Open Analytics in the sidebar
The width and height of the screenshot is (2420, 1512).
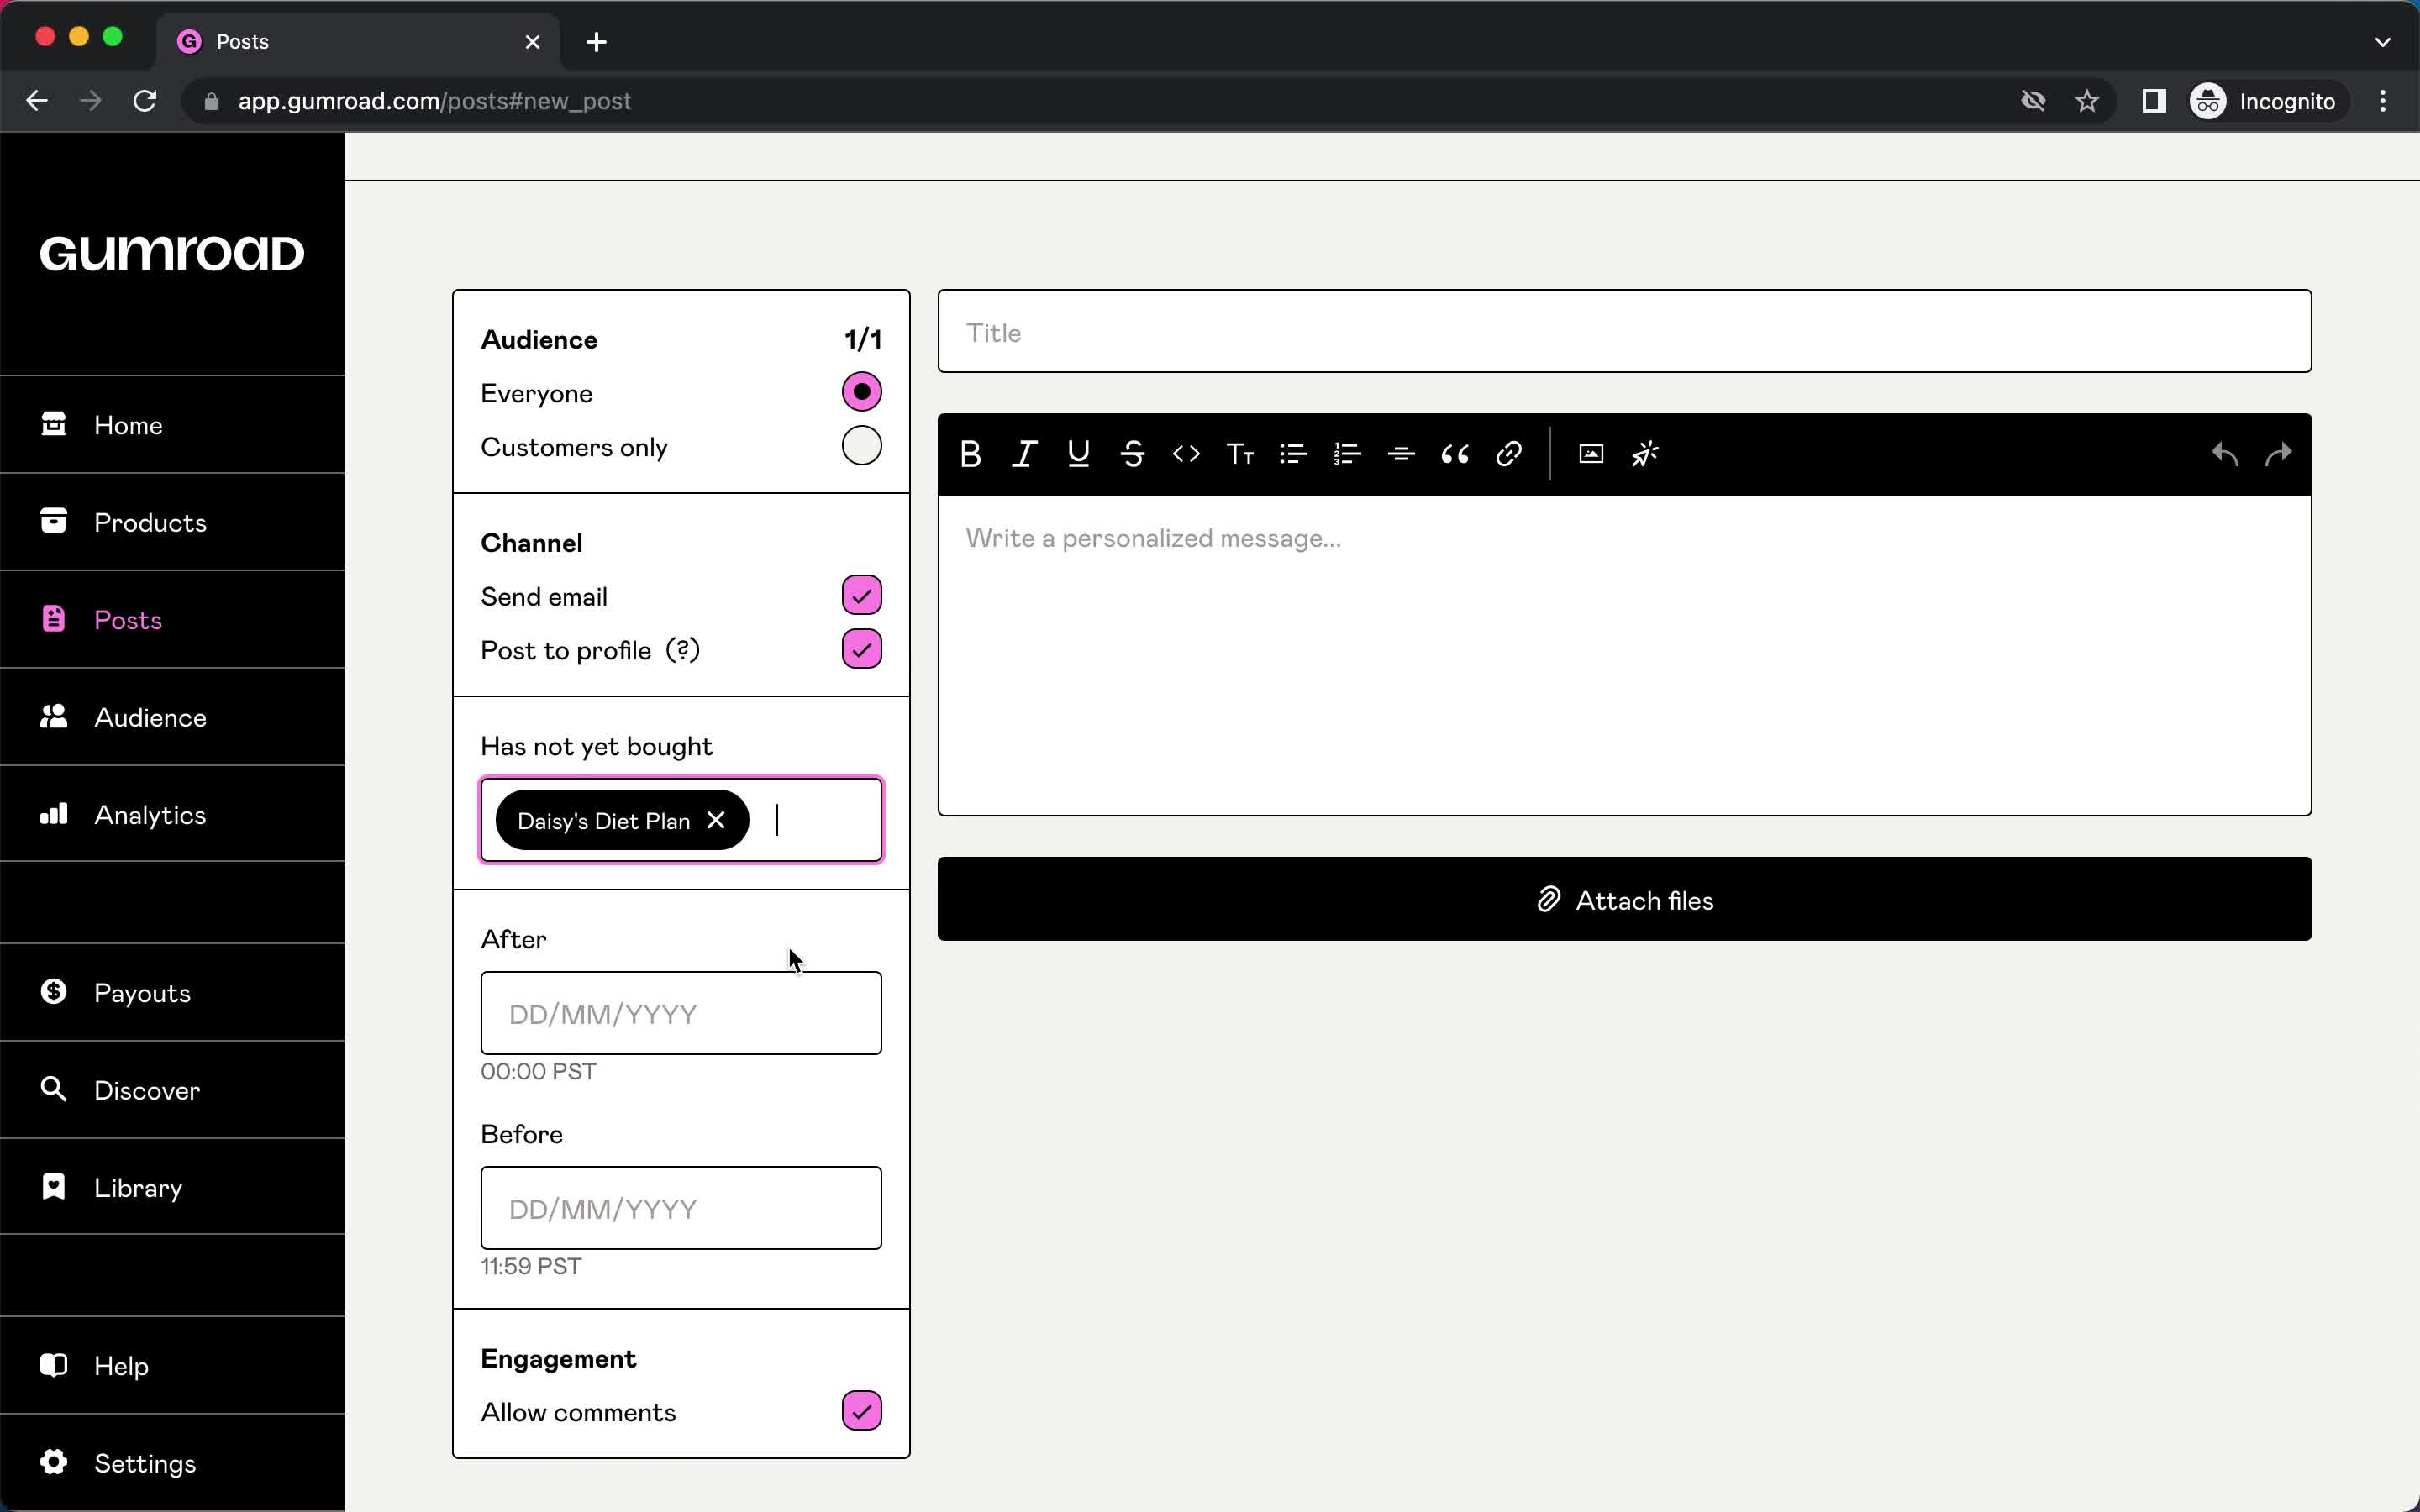pos(172,814)
